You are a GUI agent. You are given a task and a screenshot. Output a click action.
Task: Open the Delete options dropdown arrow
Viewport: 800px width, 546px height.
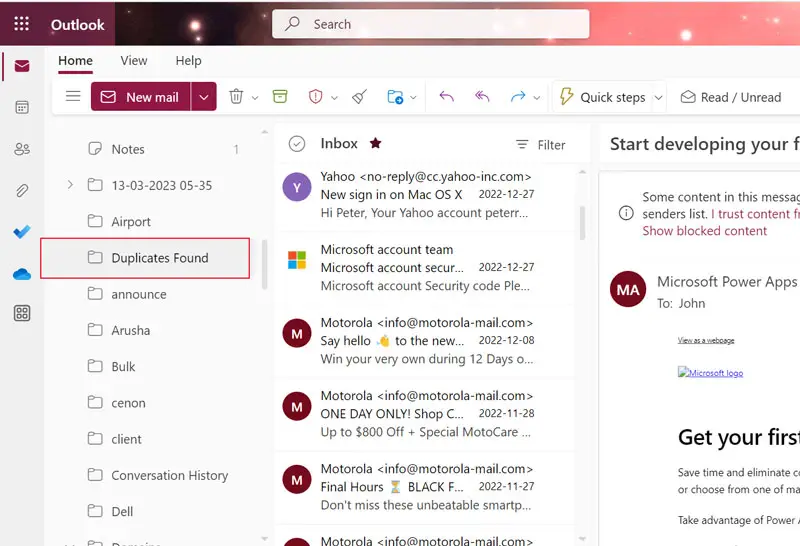[255, 97]
